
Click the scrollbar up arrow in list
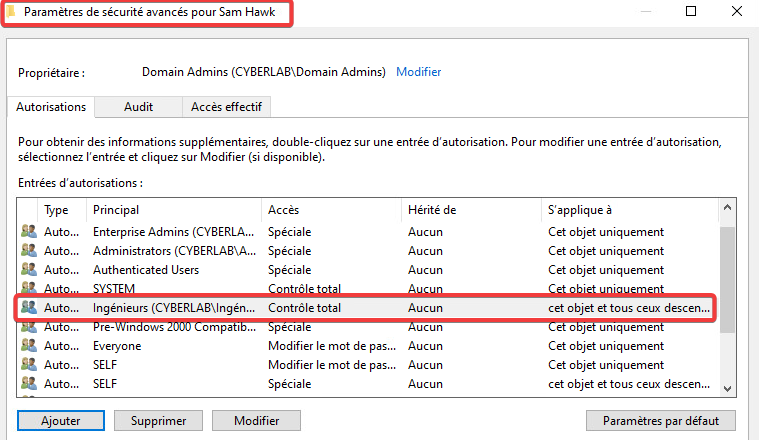[727, 208]
